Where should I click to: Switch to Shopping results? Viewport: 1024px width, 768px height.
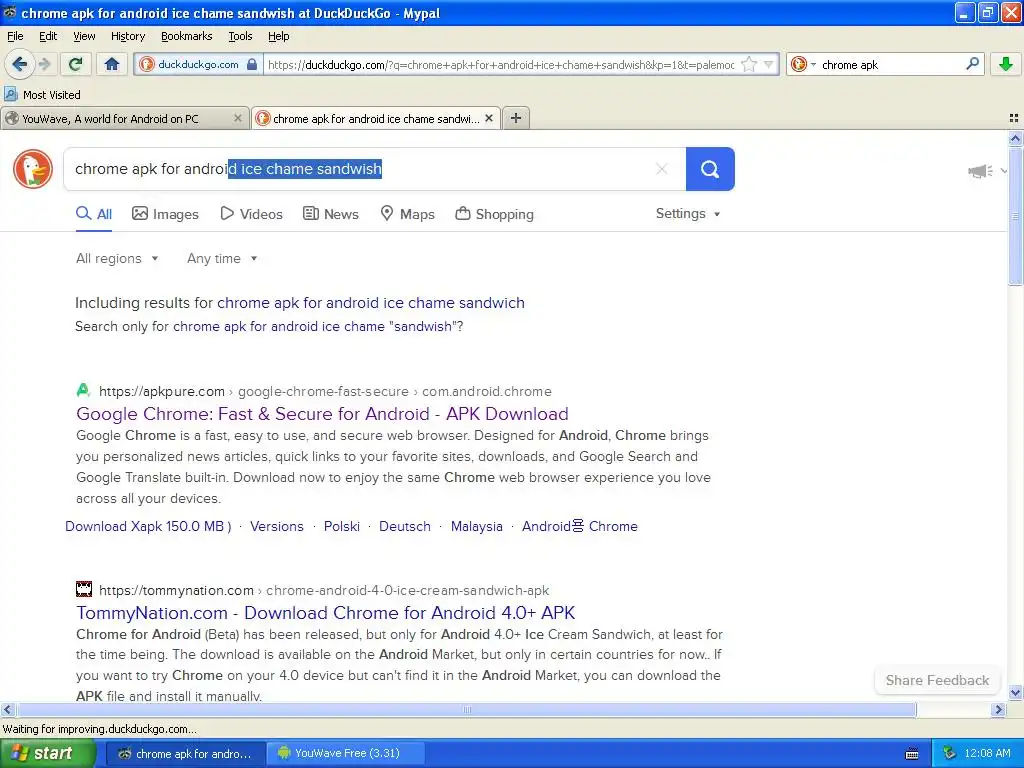pos(494,214)
